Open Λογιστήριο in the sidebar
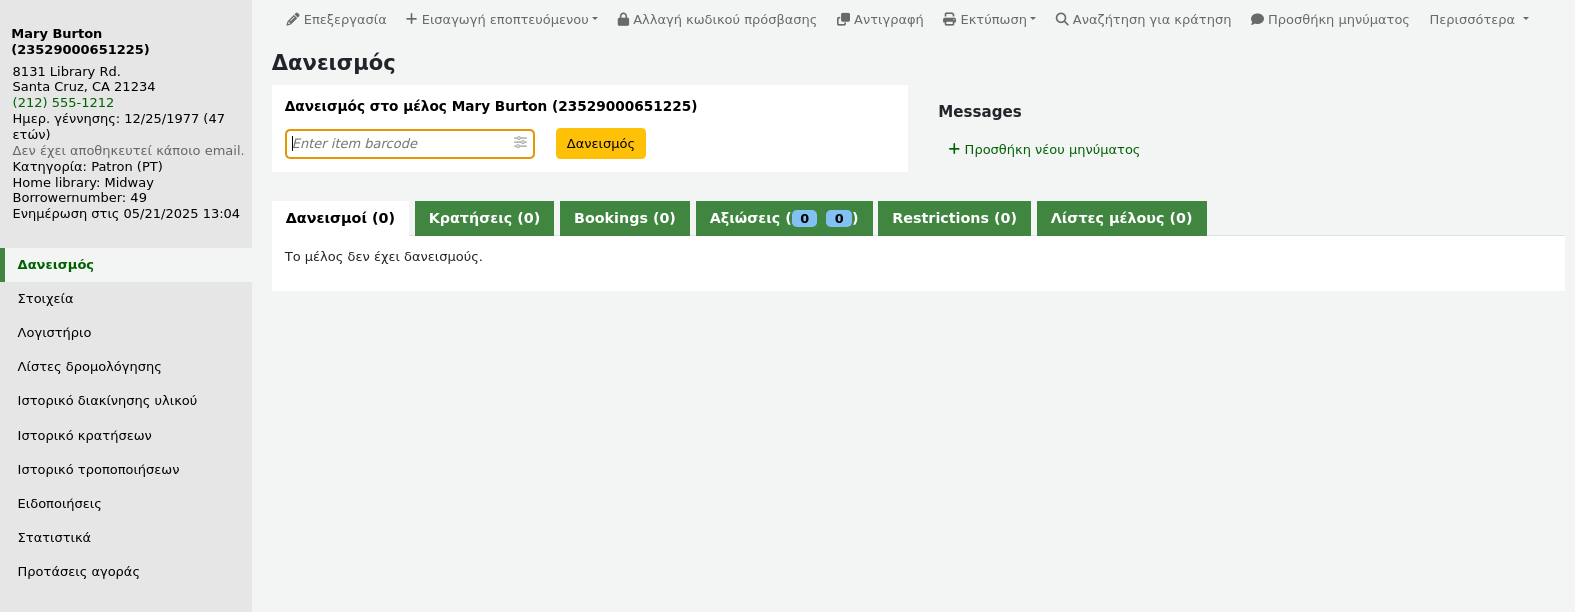Image resolution: width=1575 pixels, height=612 pixels. click(54, 333)
